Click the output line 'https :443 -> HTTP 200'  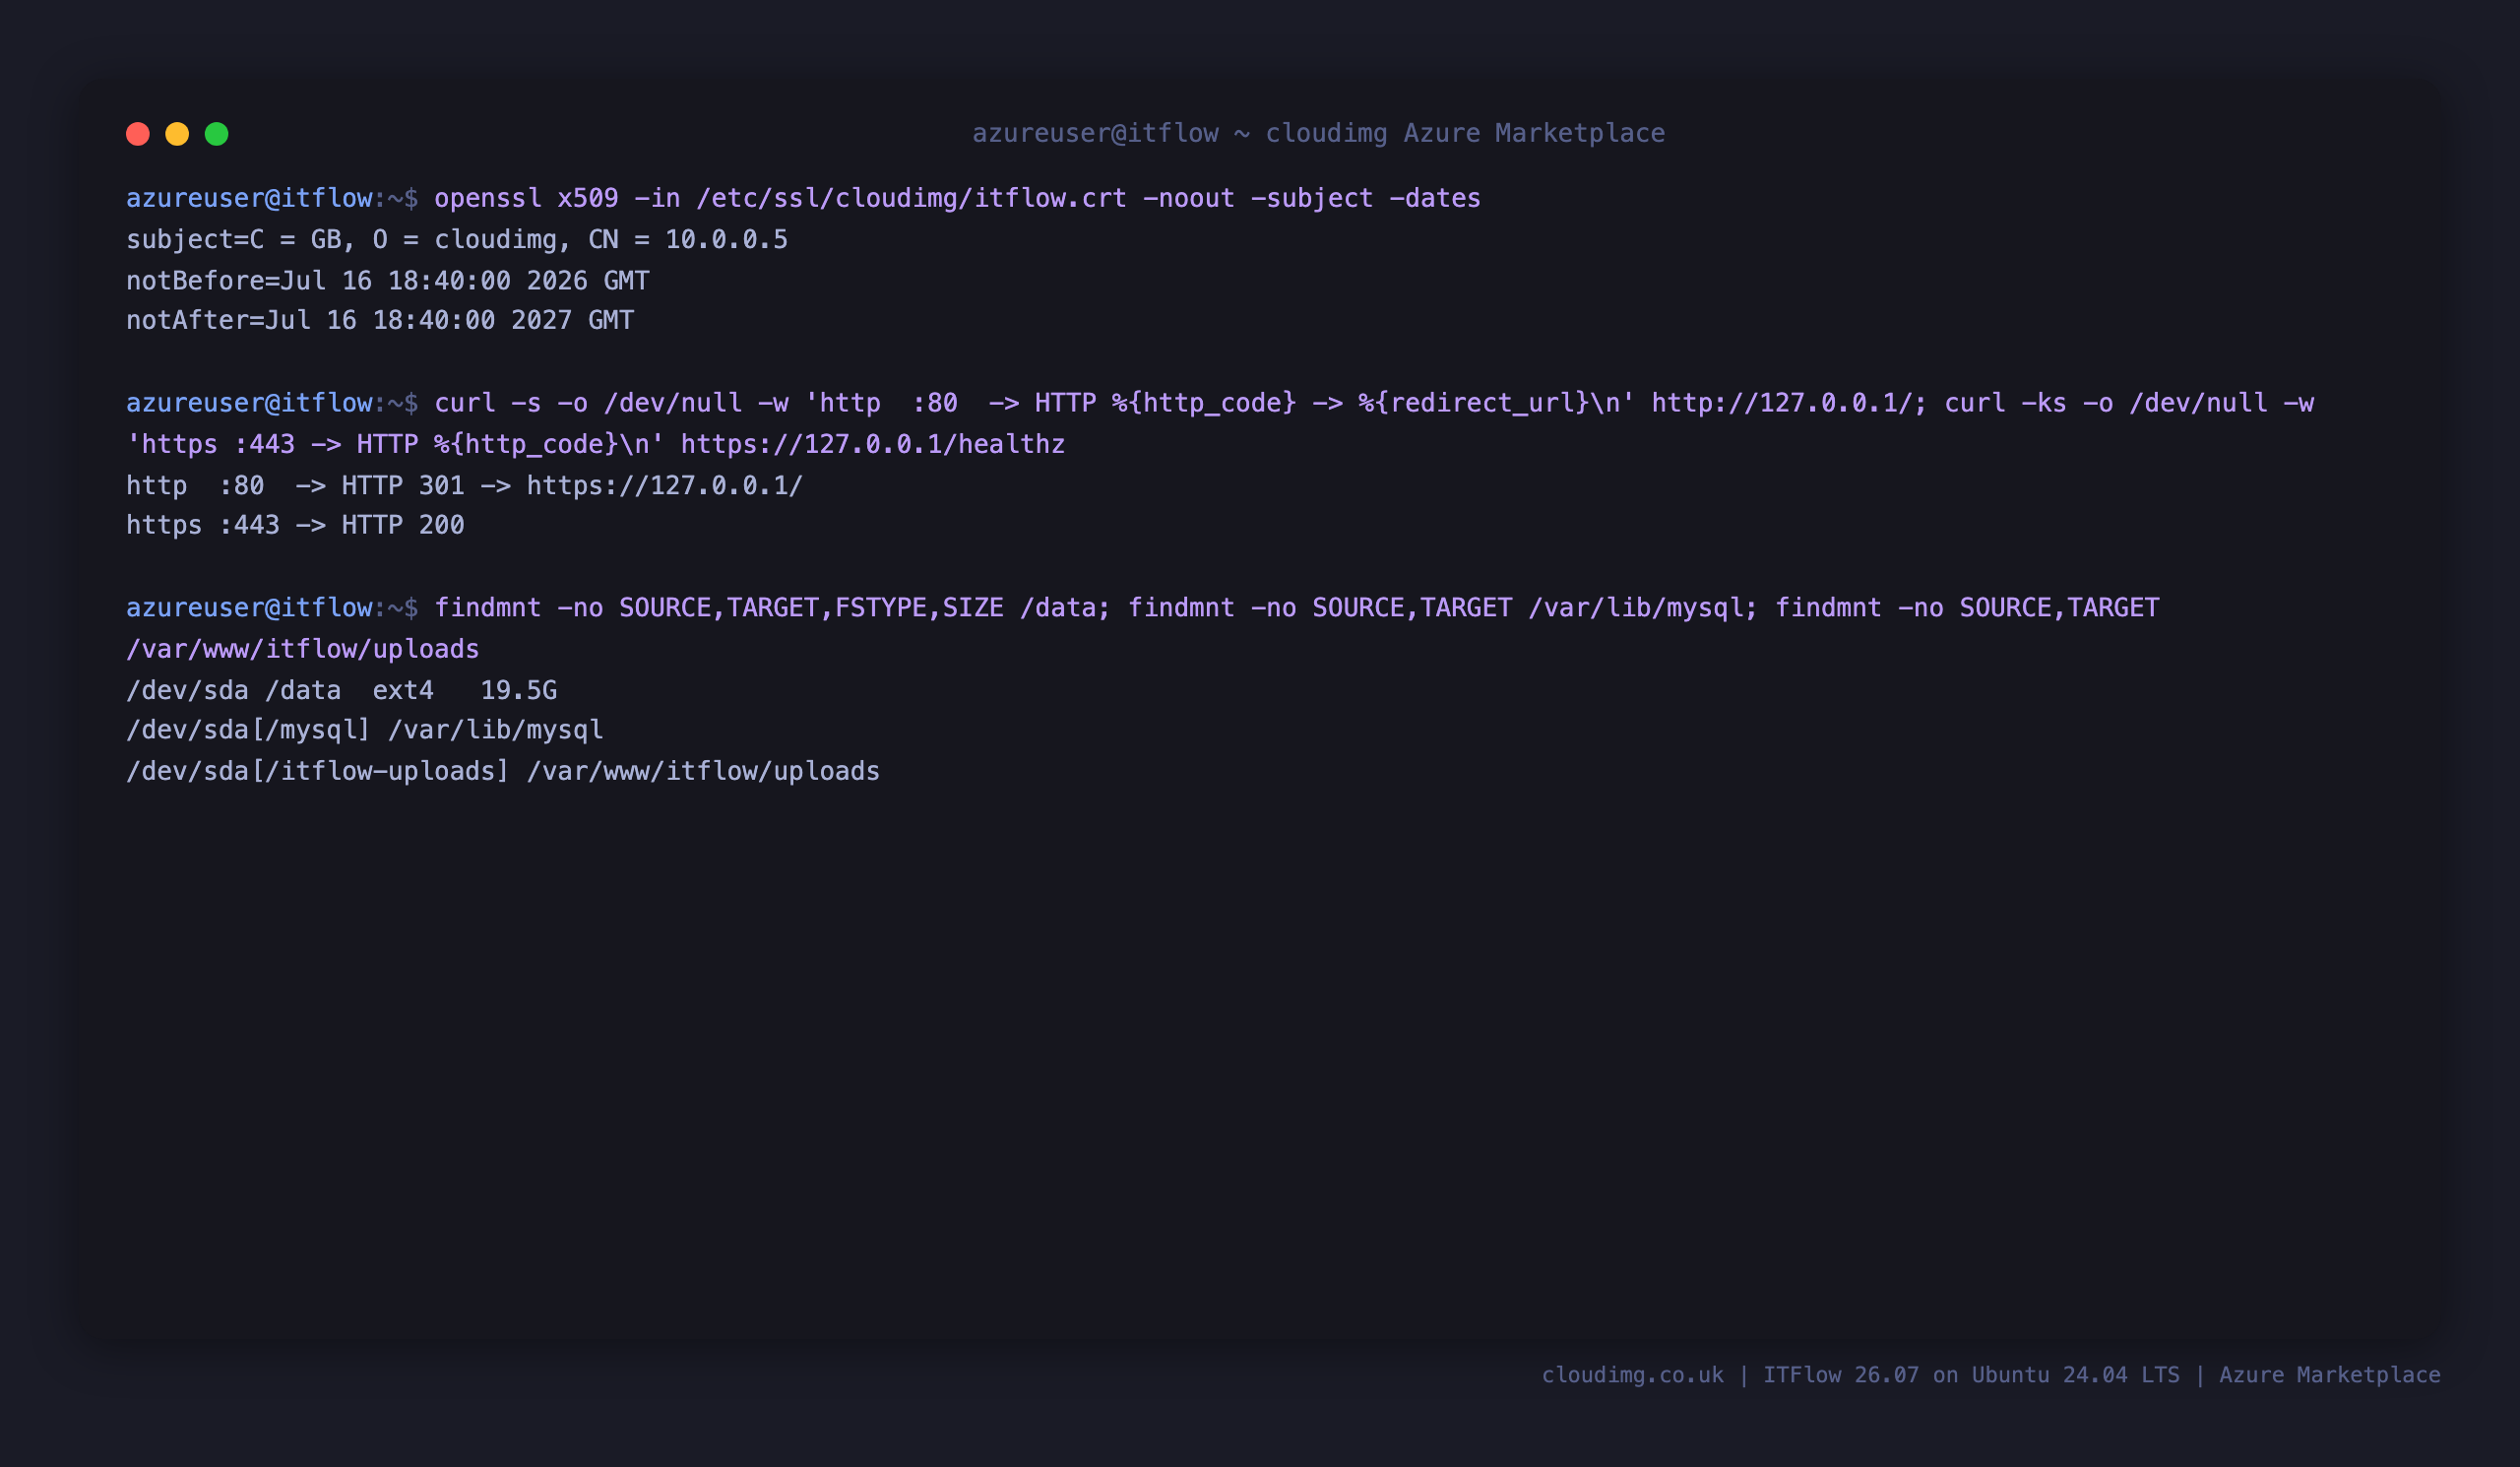295,525
